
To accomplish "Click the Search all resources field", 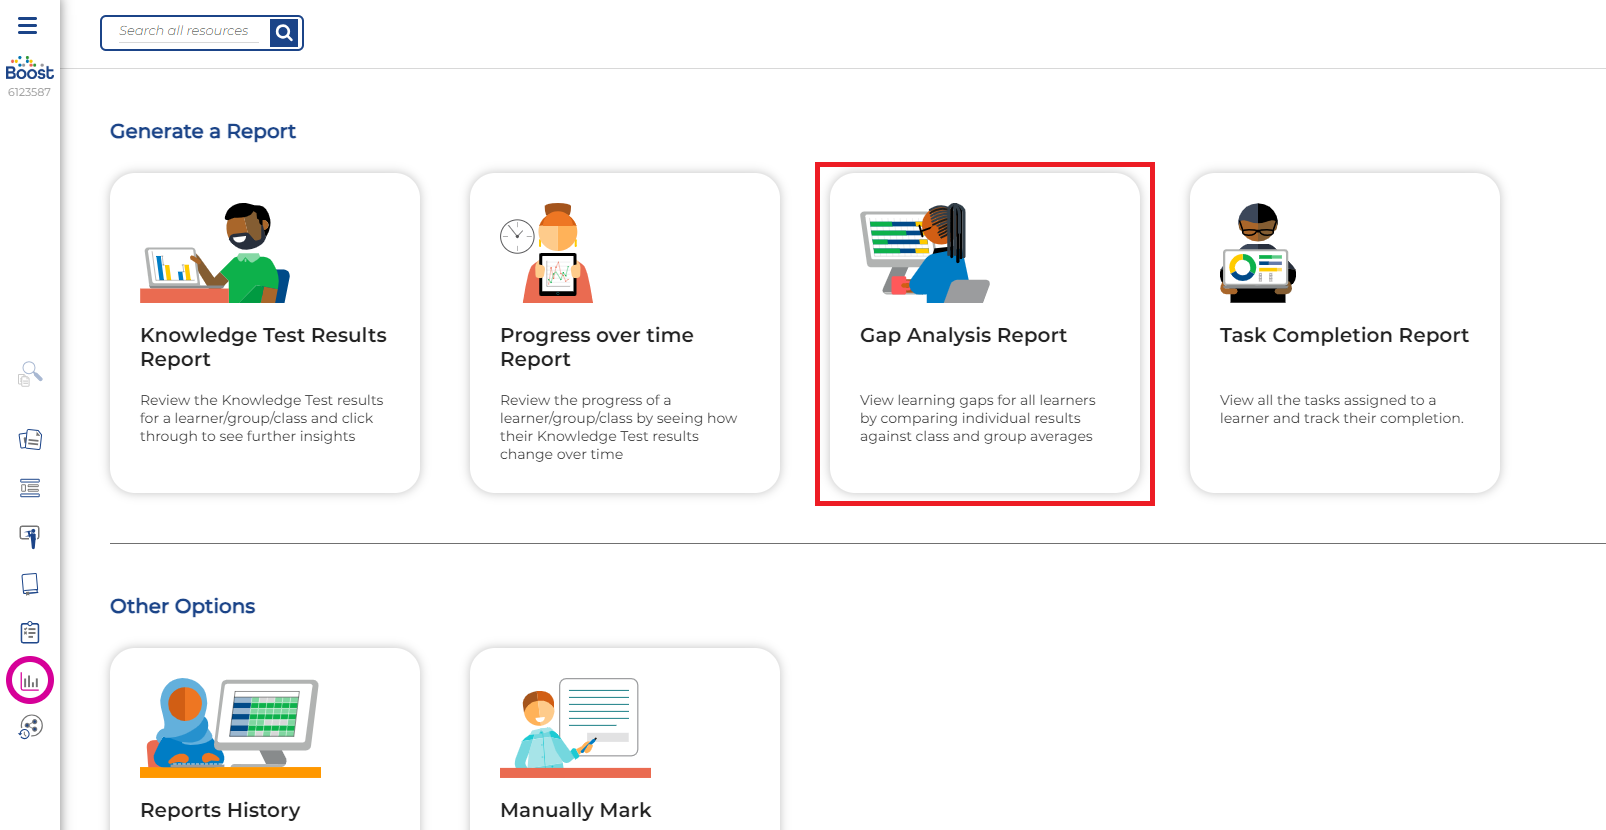I will click(x=185, y=32).
